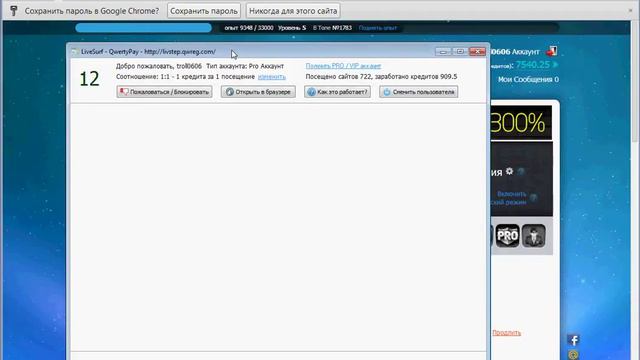Open the 'Как это работает?' help
This screenshot has height=360, width=640.
338,92
